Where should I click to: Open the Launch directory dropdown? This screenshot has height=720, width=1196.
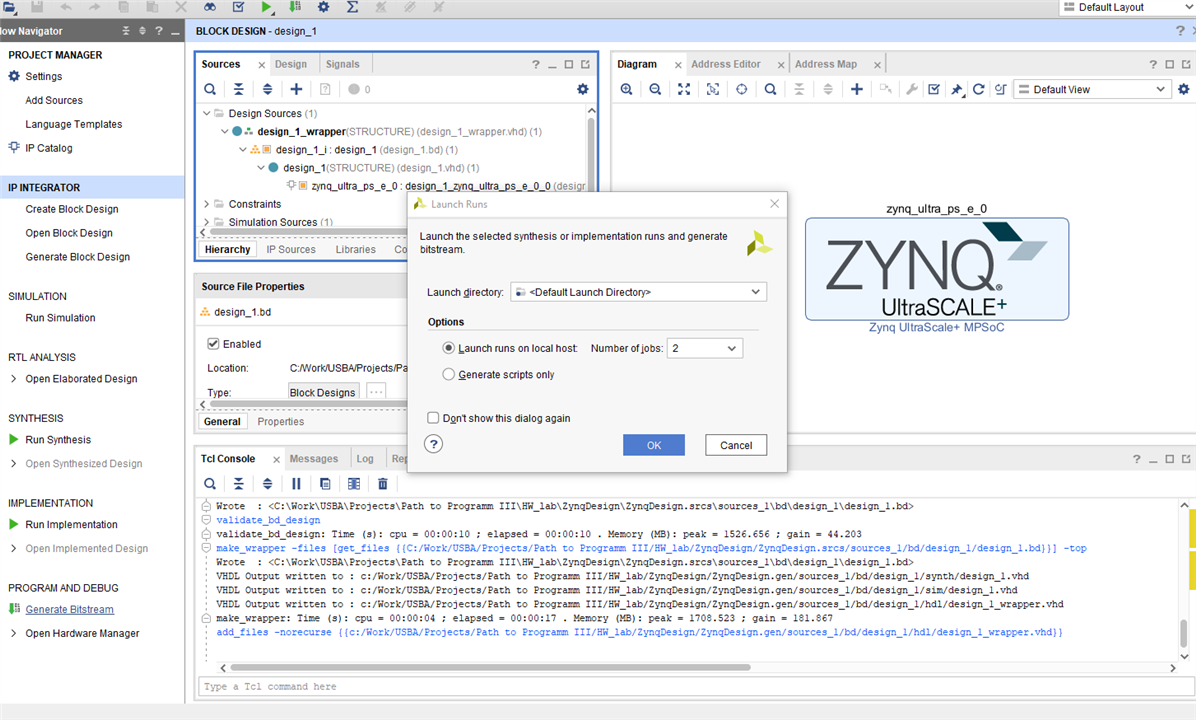pyautogui.click(x=638, y=292)
